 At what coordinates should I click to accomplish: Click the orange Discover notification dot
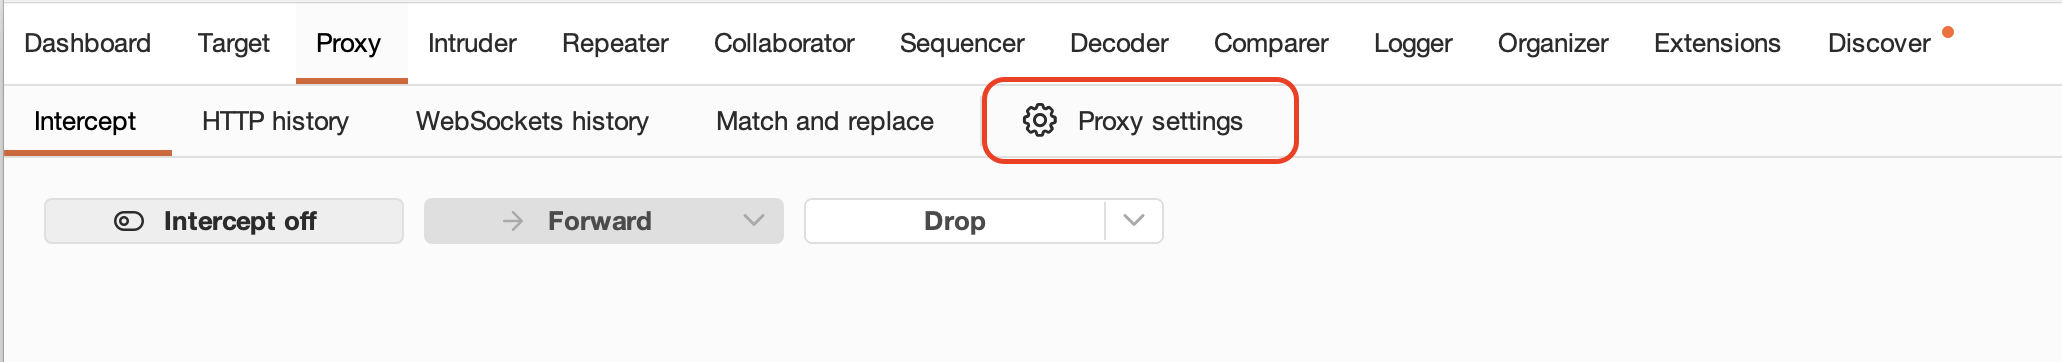pos(1947,32)
